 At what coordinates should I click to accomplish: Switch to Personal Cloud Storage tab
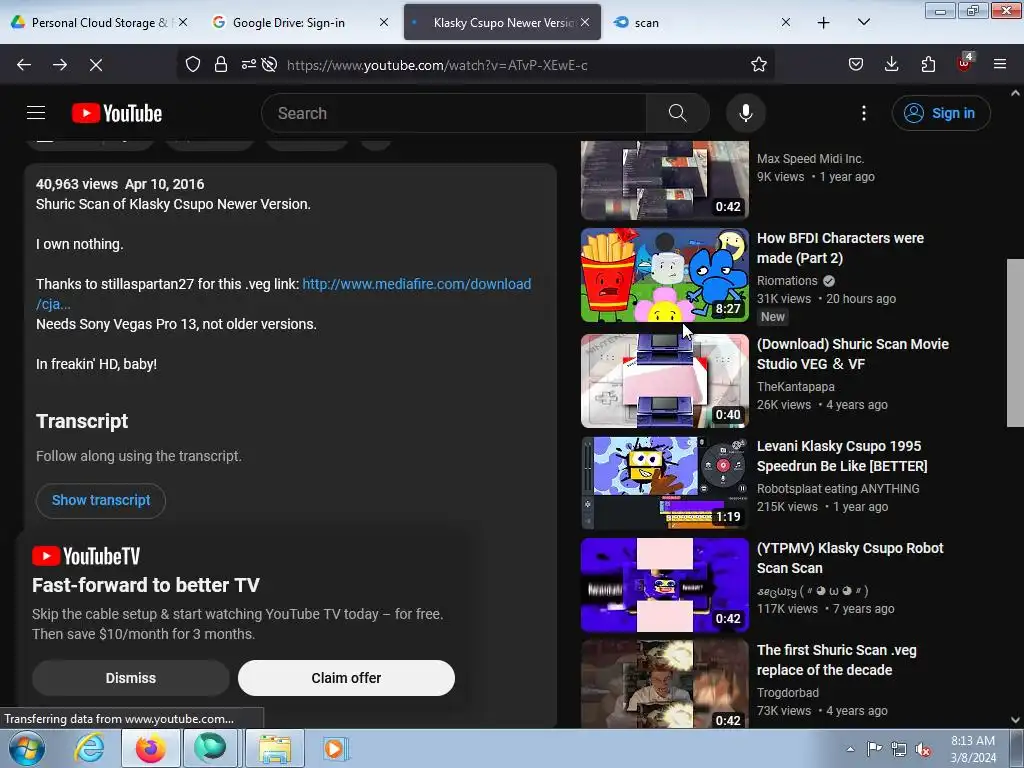click(x=98, y=22)
